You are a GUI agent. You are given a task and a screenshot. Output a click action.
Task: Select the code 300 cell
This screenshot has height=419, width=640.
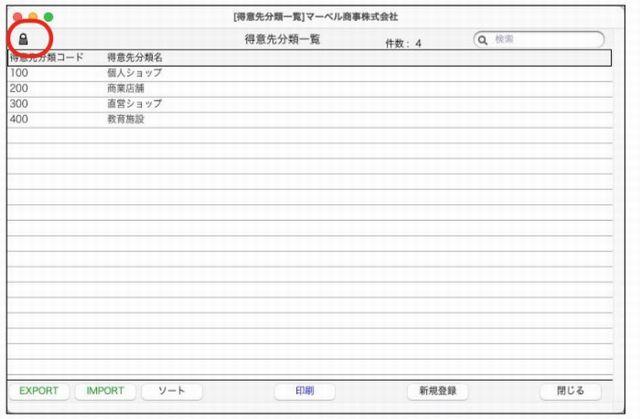point(20,103)
